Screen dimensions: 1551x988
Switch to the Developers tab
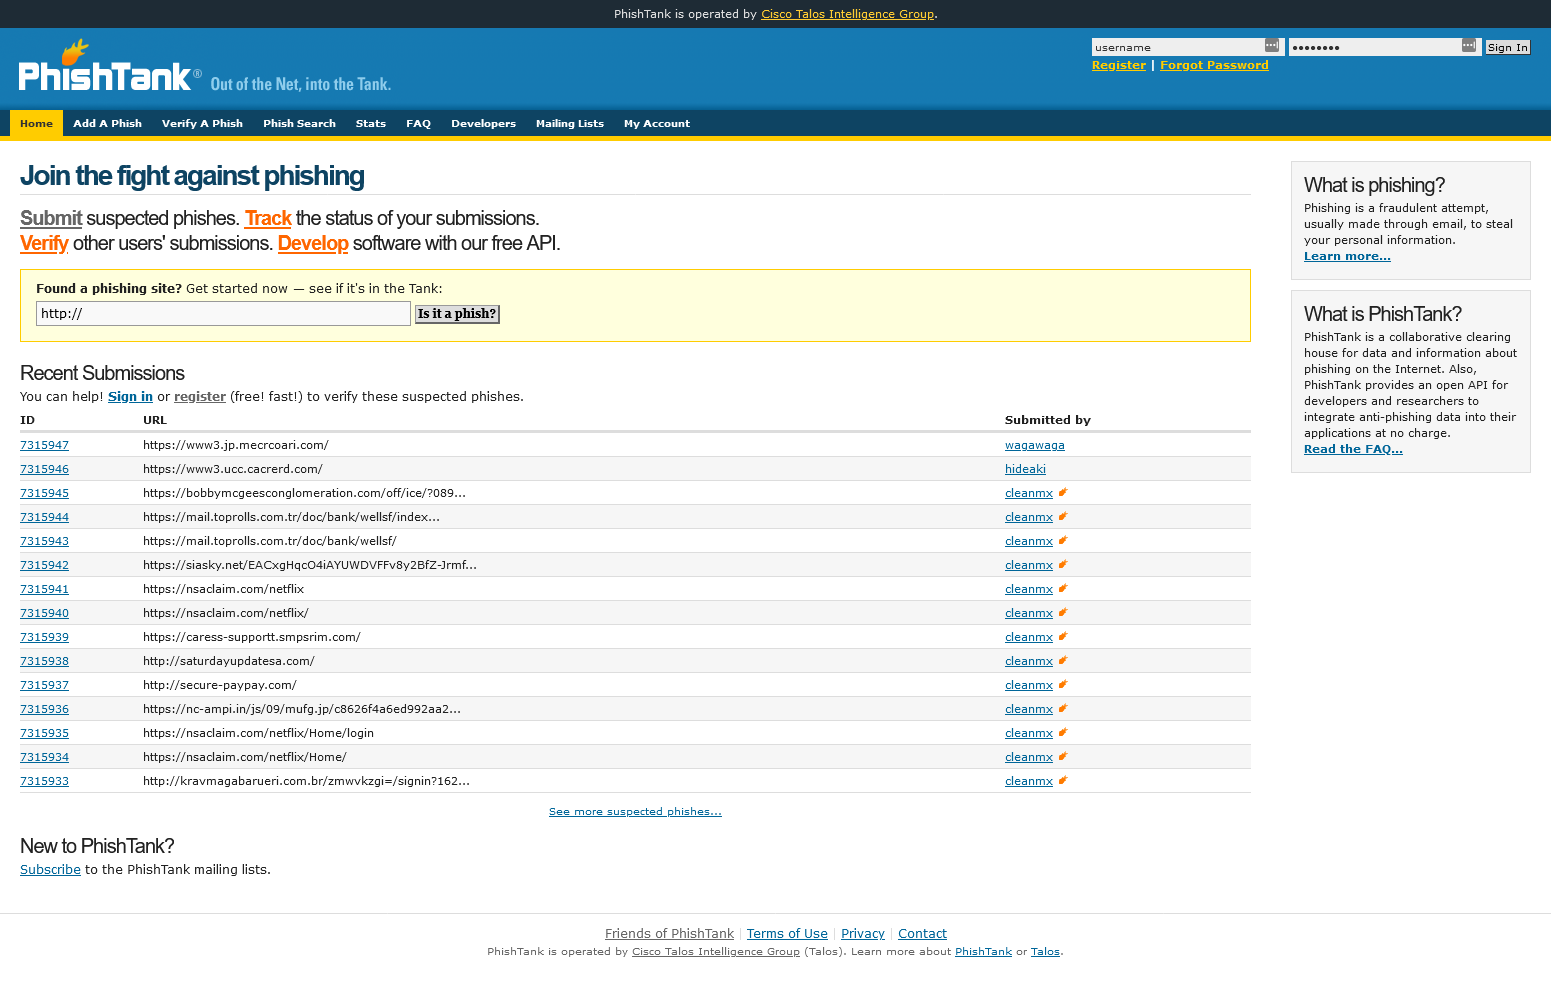483,124
